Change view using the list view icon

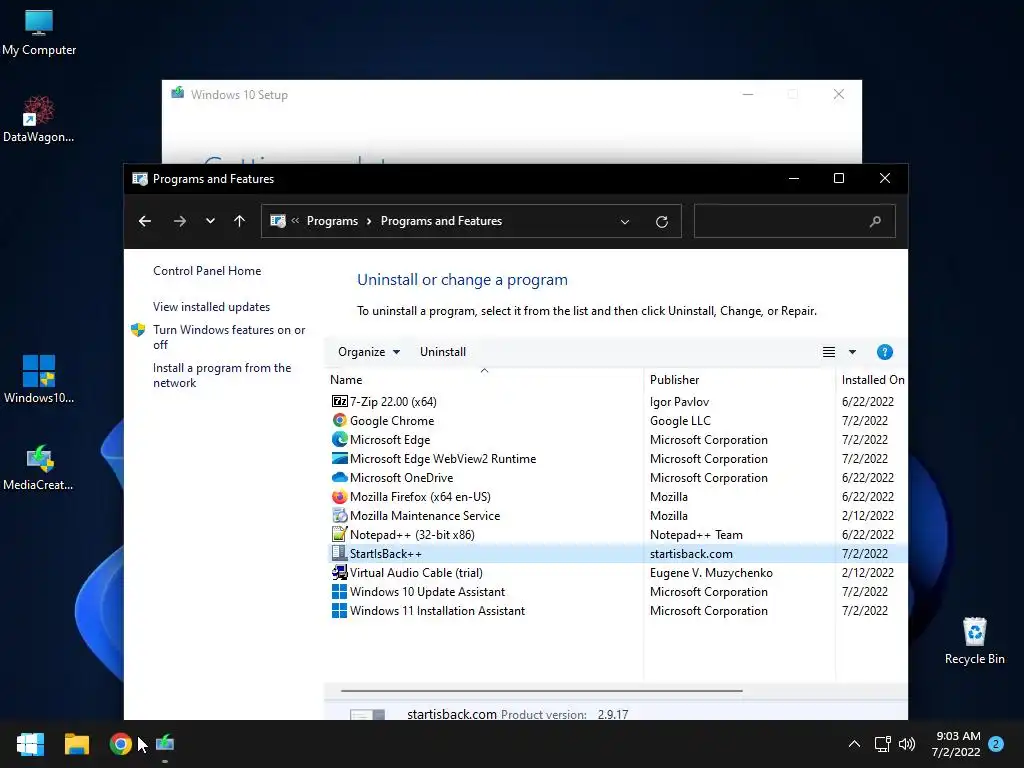829,352
